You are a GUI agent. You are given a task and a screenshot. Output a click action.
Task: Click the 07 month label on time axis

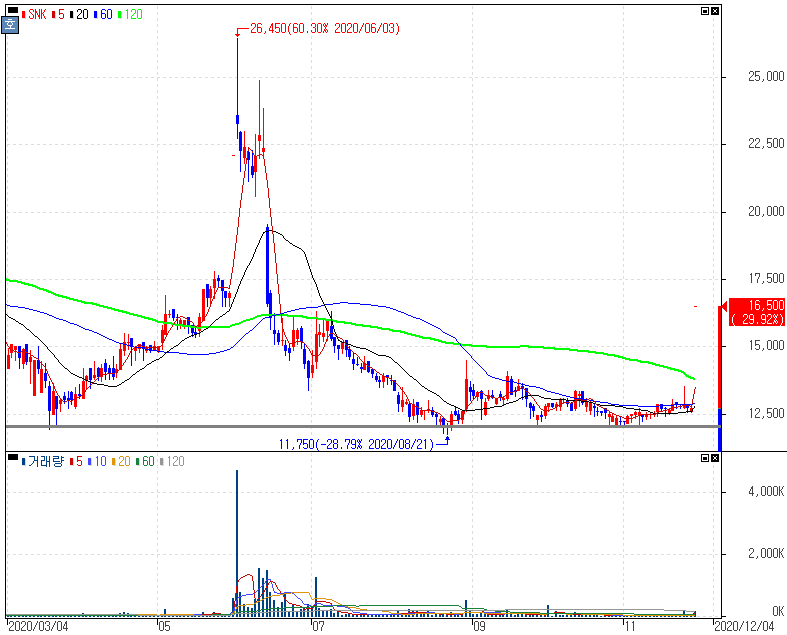click(x=318, y=626)
